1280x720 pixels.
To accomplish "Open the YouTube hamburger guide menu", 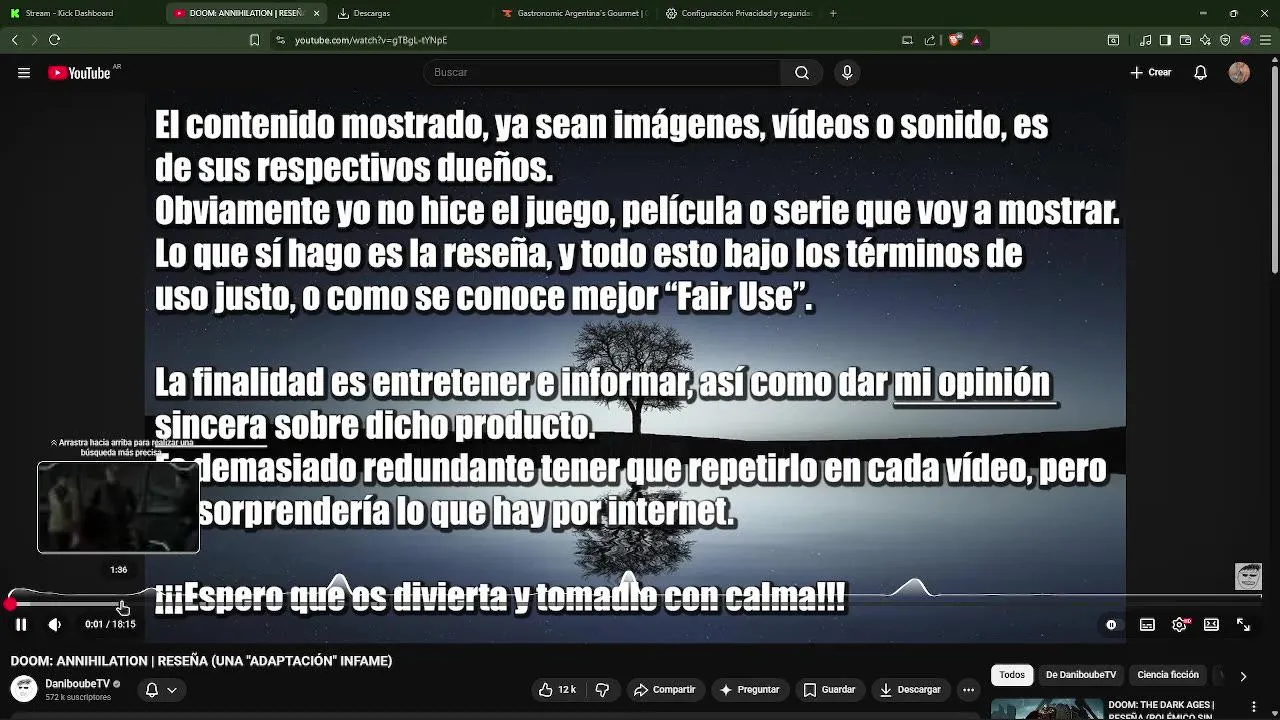I will tap(24, 72).
